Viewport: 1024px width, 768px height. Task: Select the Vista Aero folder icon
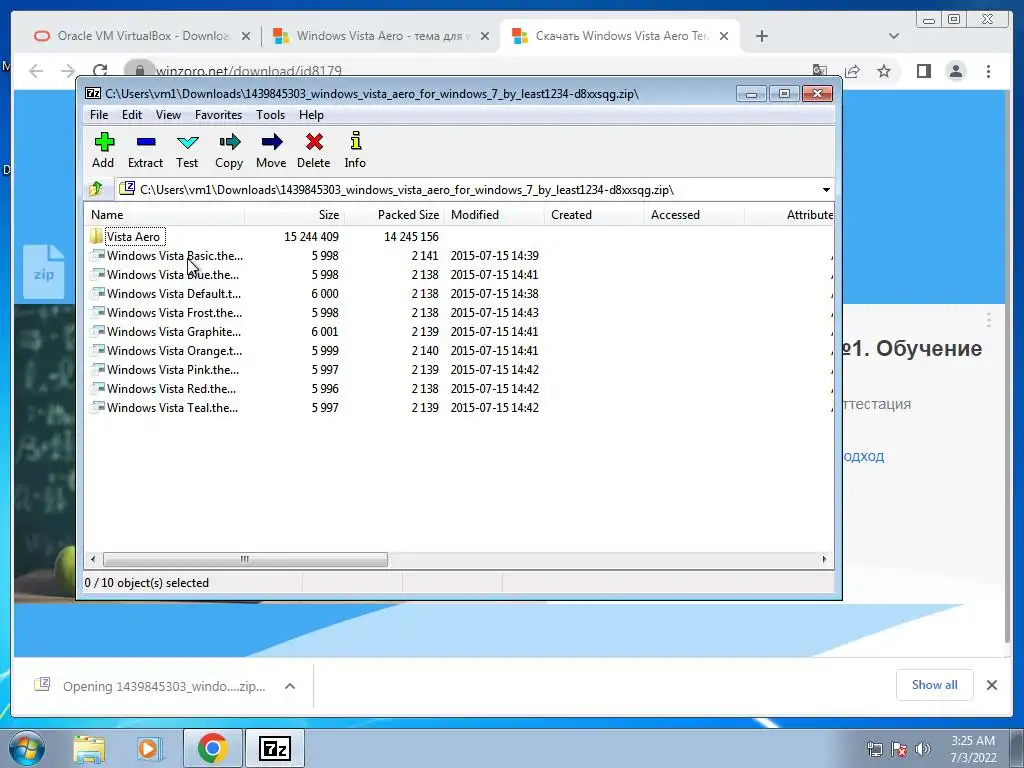[97, 236]
